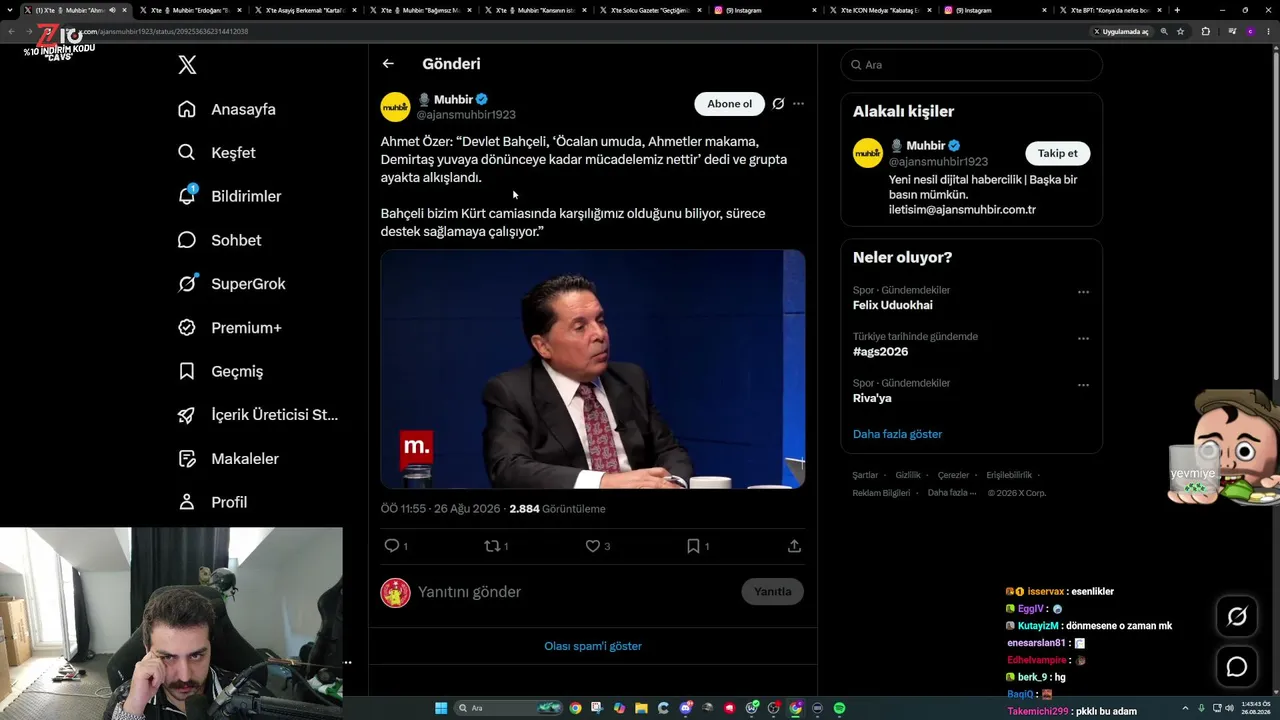Viewport: 1280px width, 720px height.
Task: Open the post's video thumbnail
Action: [593, 369]
